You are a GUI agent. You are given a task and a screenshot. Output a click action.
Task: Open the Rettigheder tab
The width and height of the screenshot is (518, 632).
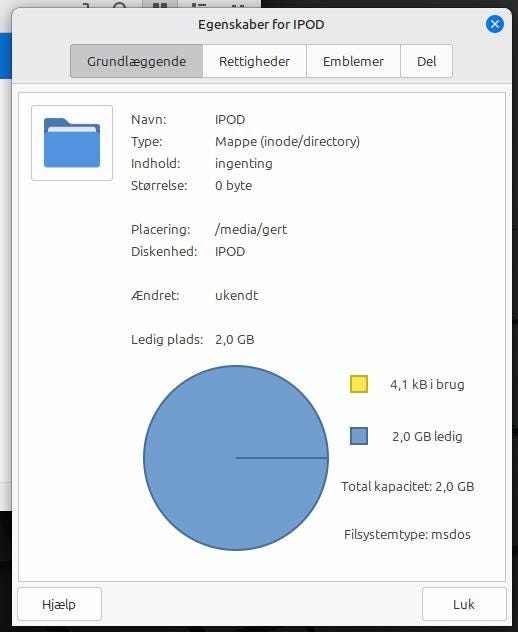point(254,61)
